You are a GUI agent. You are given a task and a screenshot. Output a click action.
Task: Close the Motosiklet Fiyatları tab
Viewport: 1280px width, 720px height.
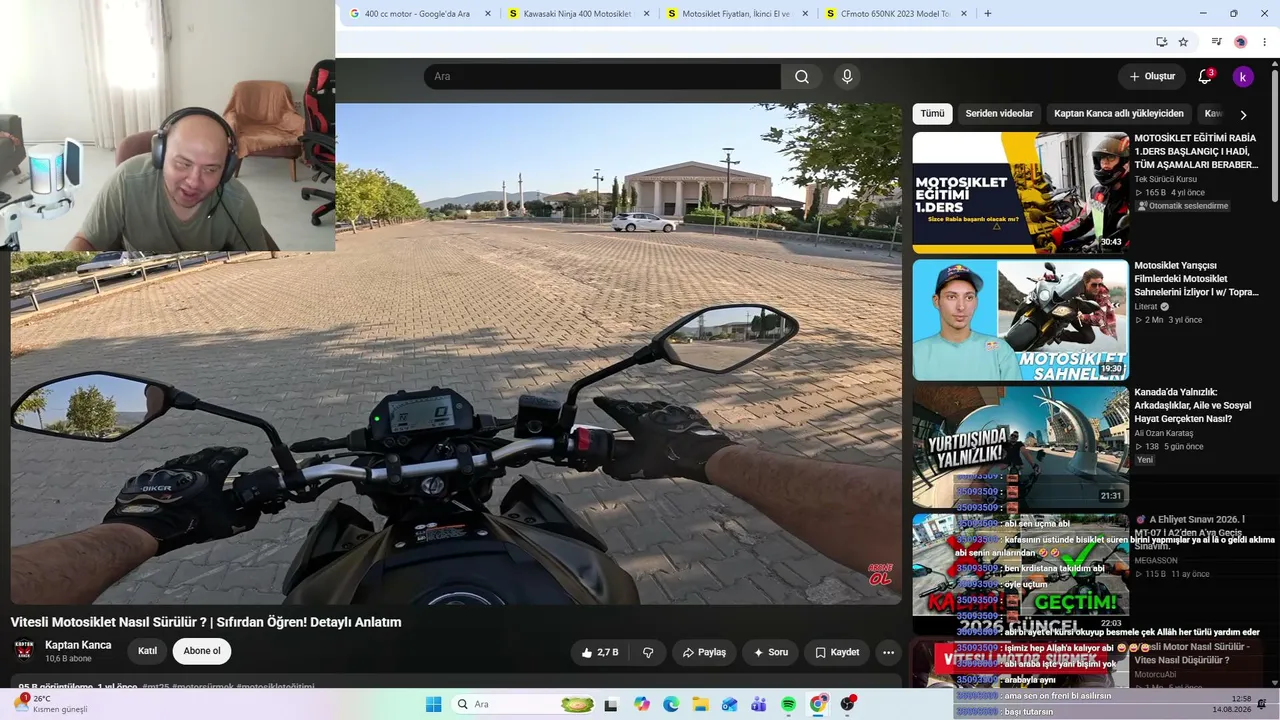pyautogui.click(x=805, y=14)
